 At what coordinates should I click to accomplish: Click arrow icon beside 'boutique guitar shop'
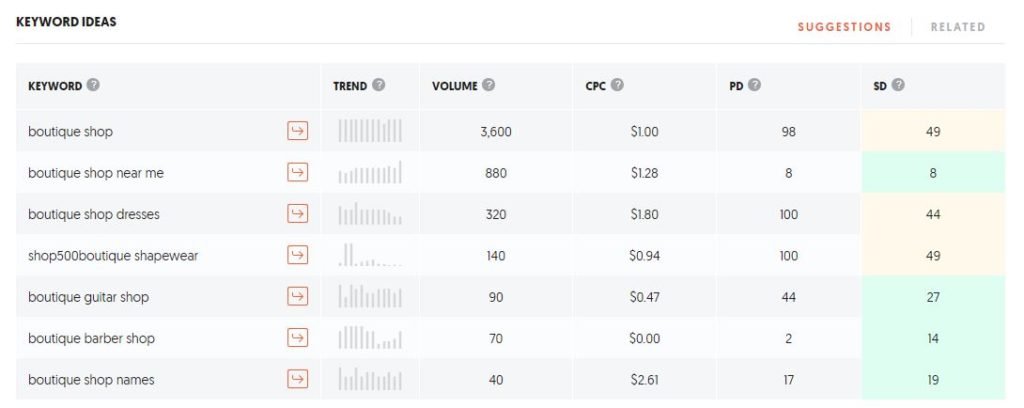pyautogui.click(x=297, y=296)
